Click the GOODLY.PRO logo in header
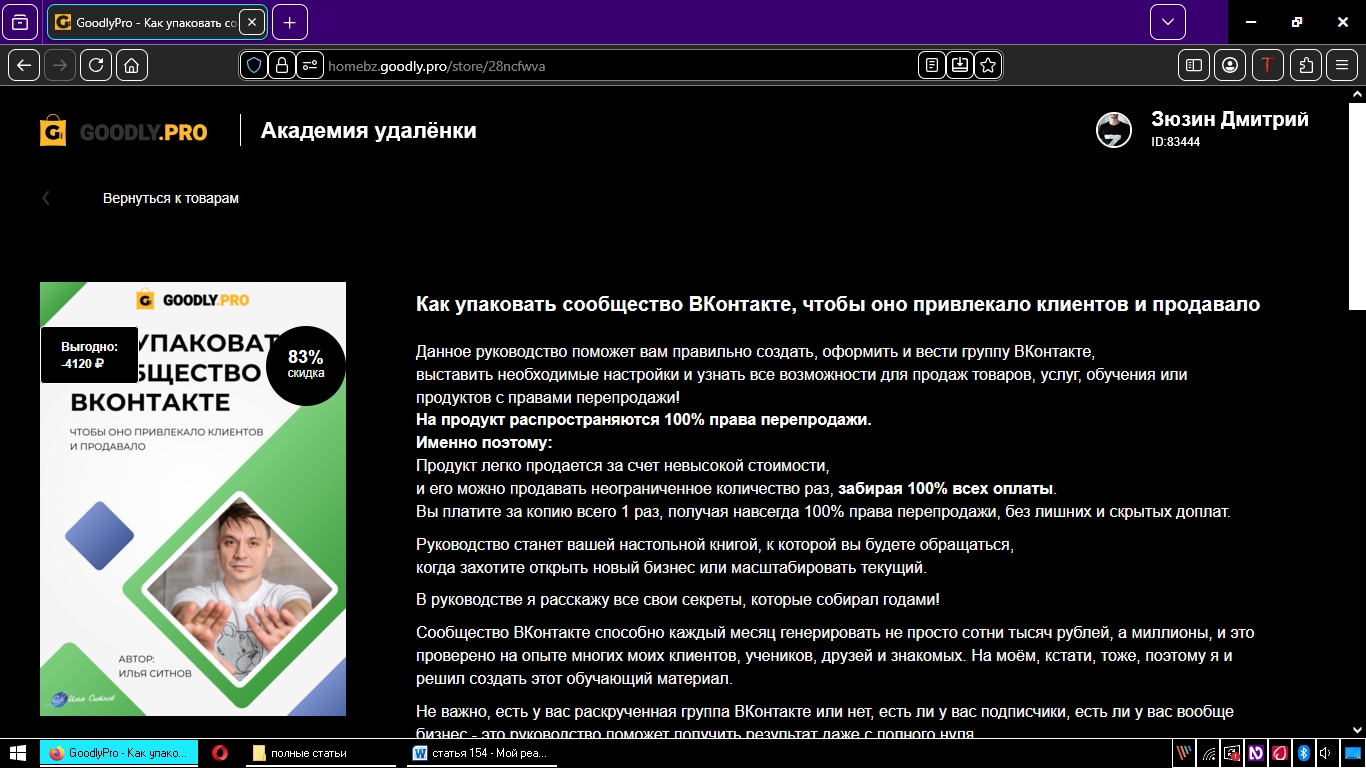 [x=124, y=131]
